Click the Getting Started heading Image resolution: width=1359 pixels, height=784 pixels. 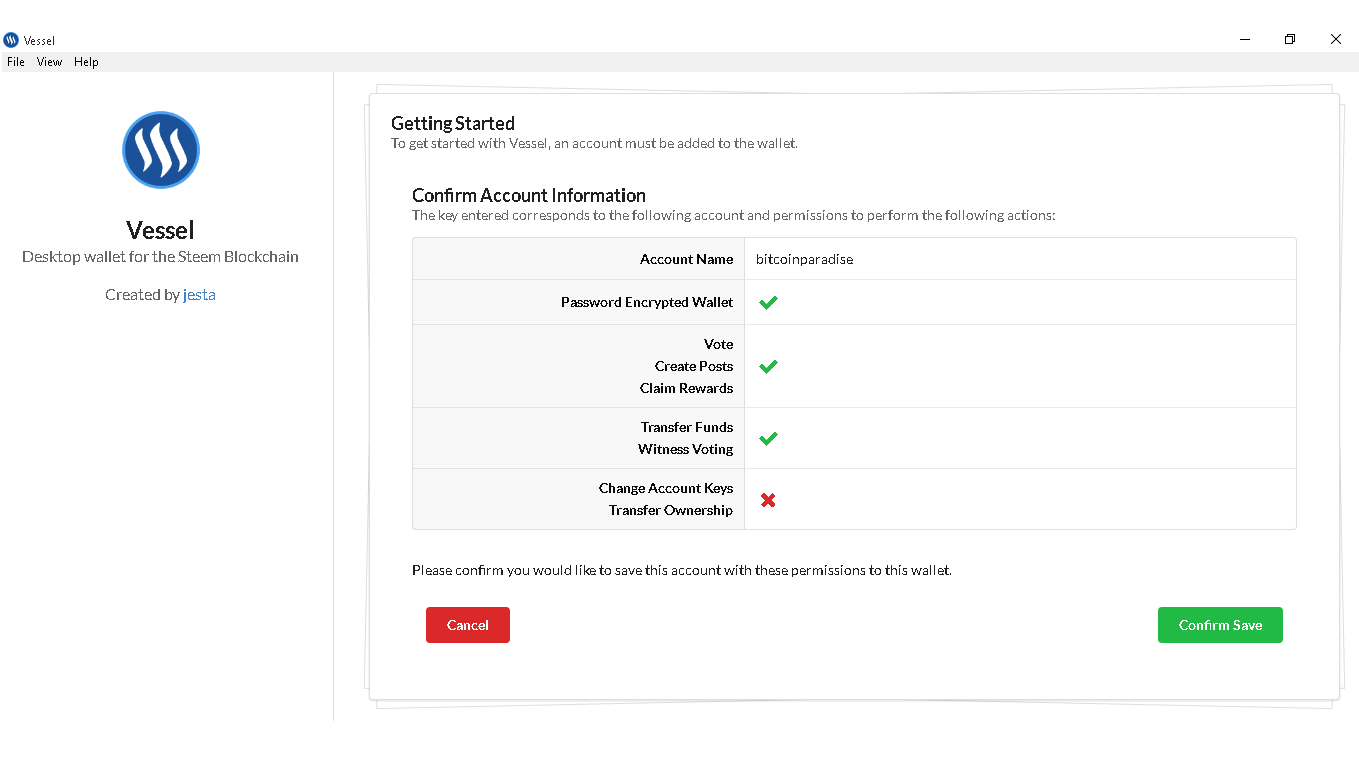[453, 124]
